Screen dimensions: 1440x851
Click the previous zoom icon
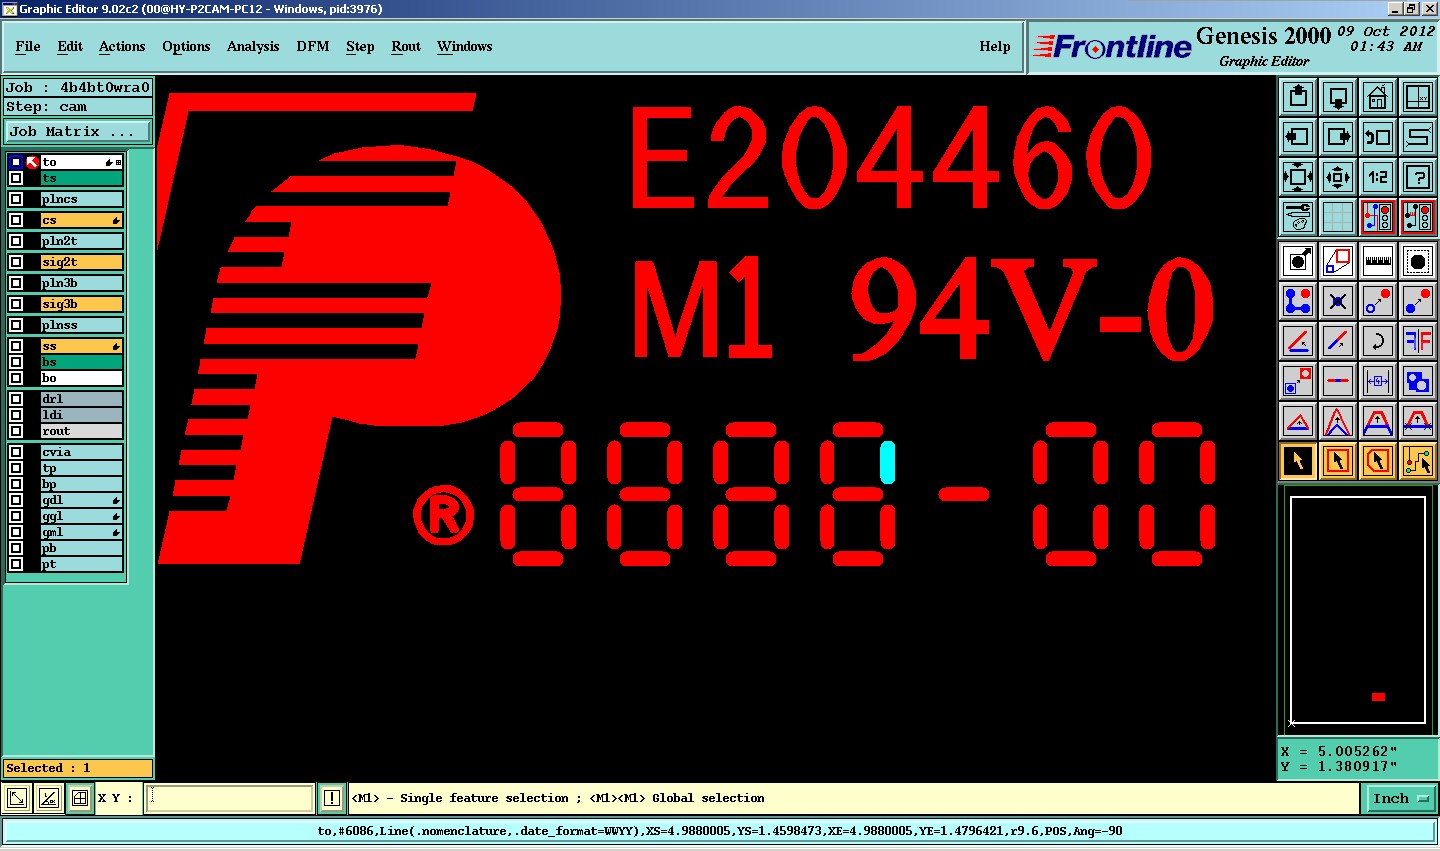coord(1378,137)
